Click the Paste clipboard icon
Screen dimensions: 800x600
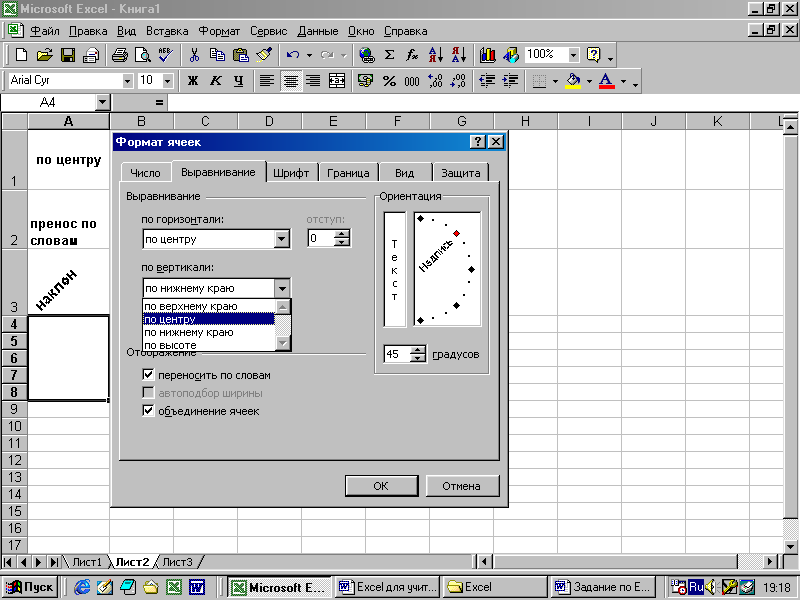240,55
